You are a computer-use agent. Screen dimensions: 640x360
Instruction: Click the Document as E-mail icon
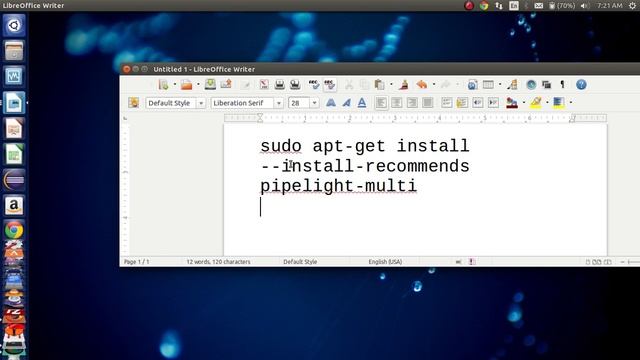[x=226, y=84]
